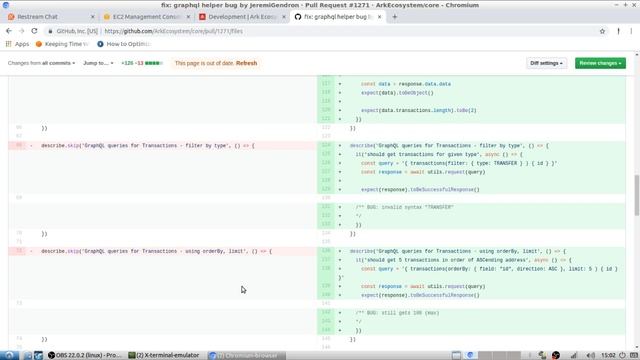The image size is (640, 360).
Task: Open the Chromium three-dot menu
Action: tap(631, 31)
